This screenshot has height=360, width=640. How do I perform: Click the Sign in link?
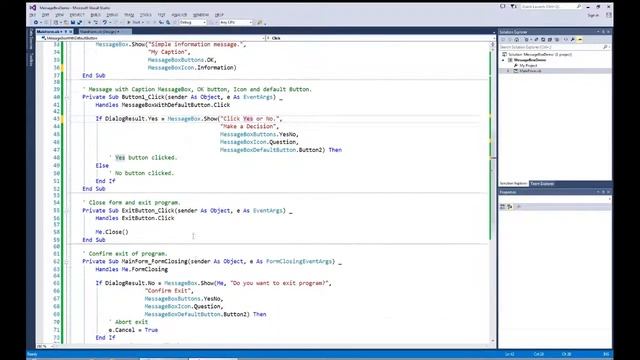coord(593,16)
